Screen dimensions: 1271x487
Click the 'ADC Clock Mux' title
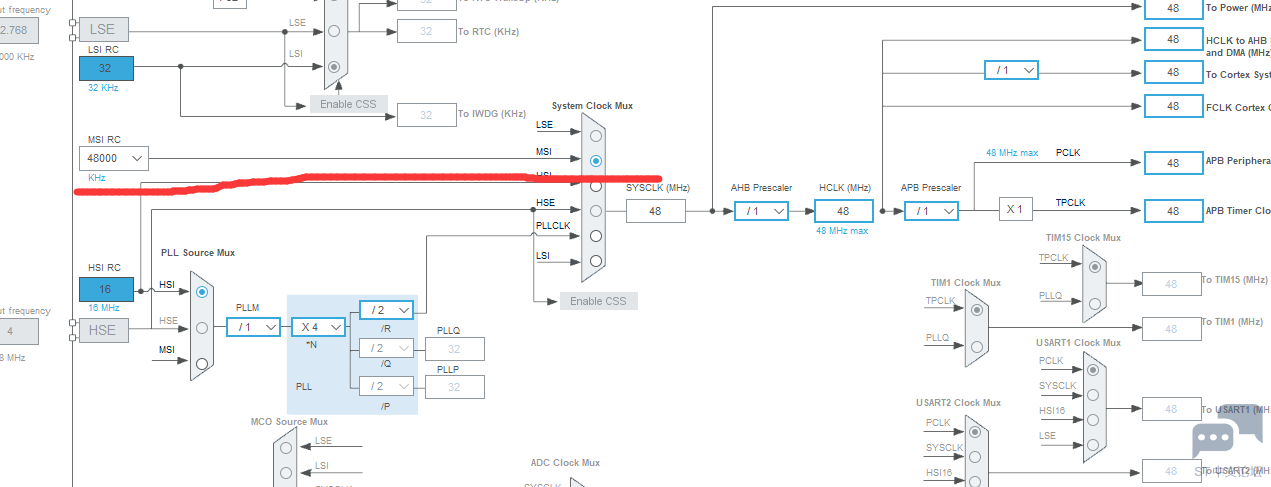(565, 463)
